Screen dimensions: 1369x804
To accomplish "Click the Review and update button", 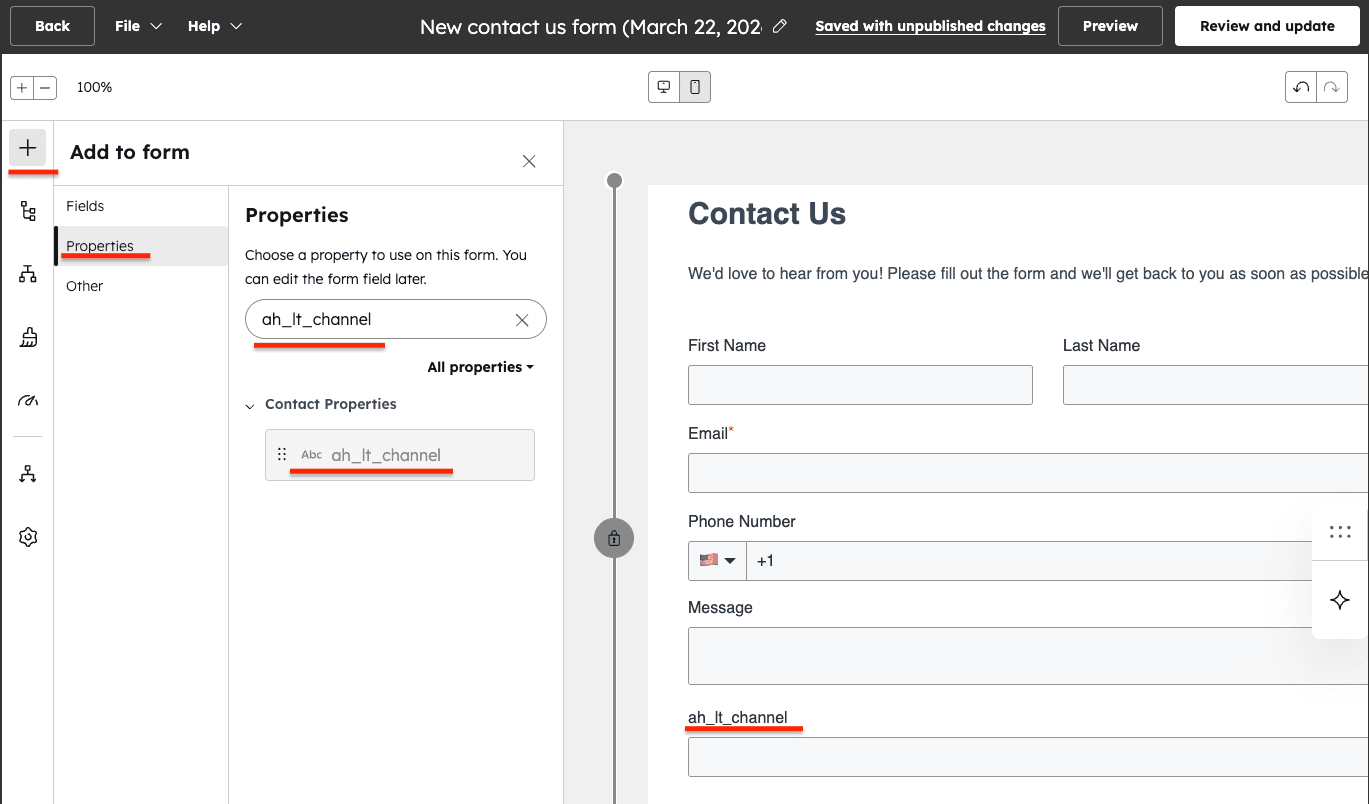I will tap(1267, 26).
